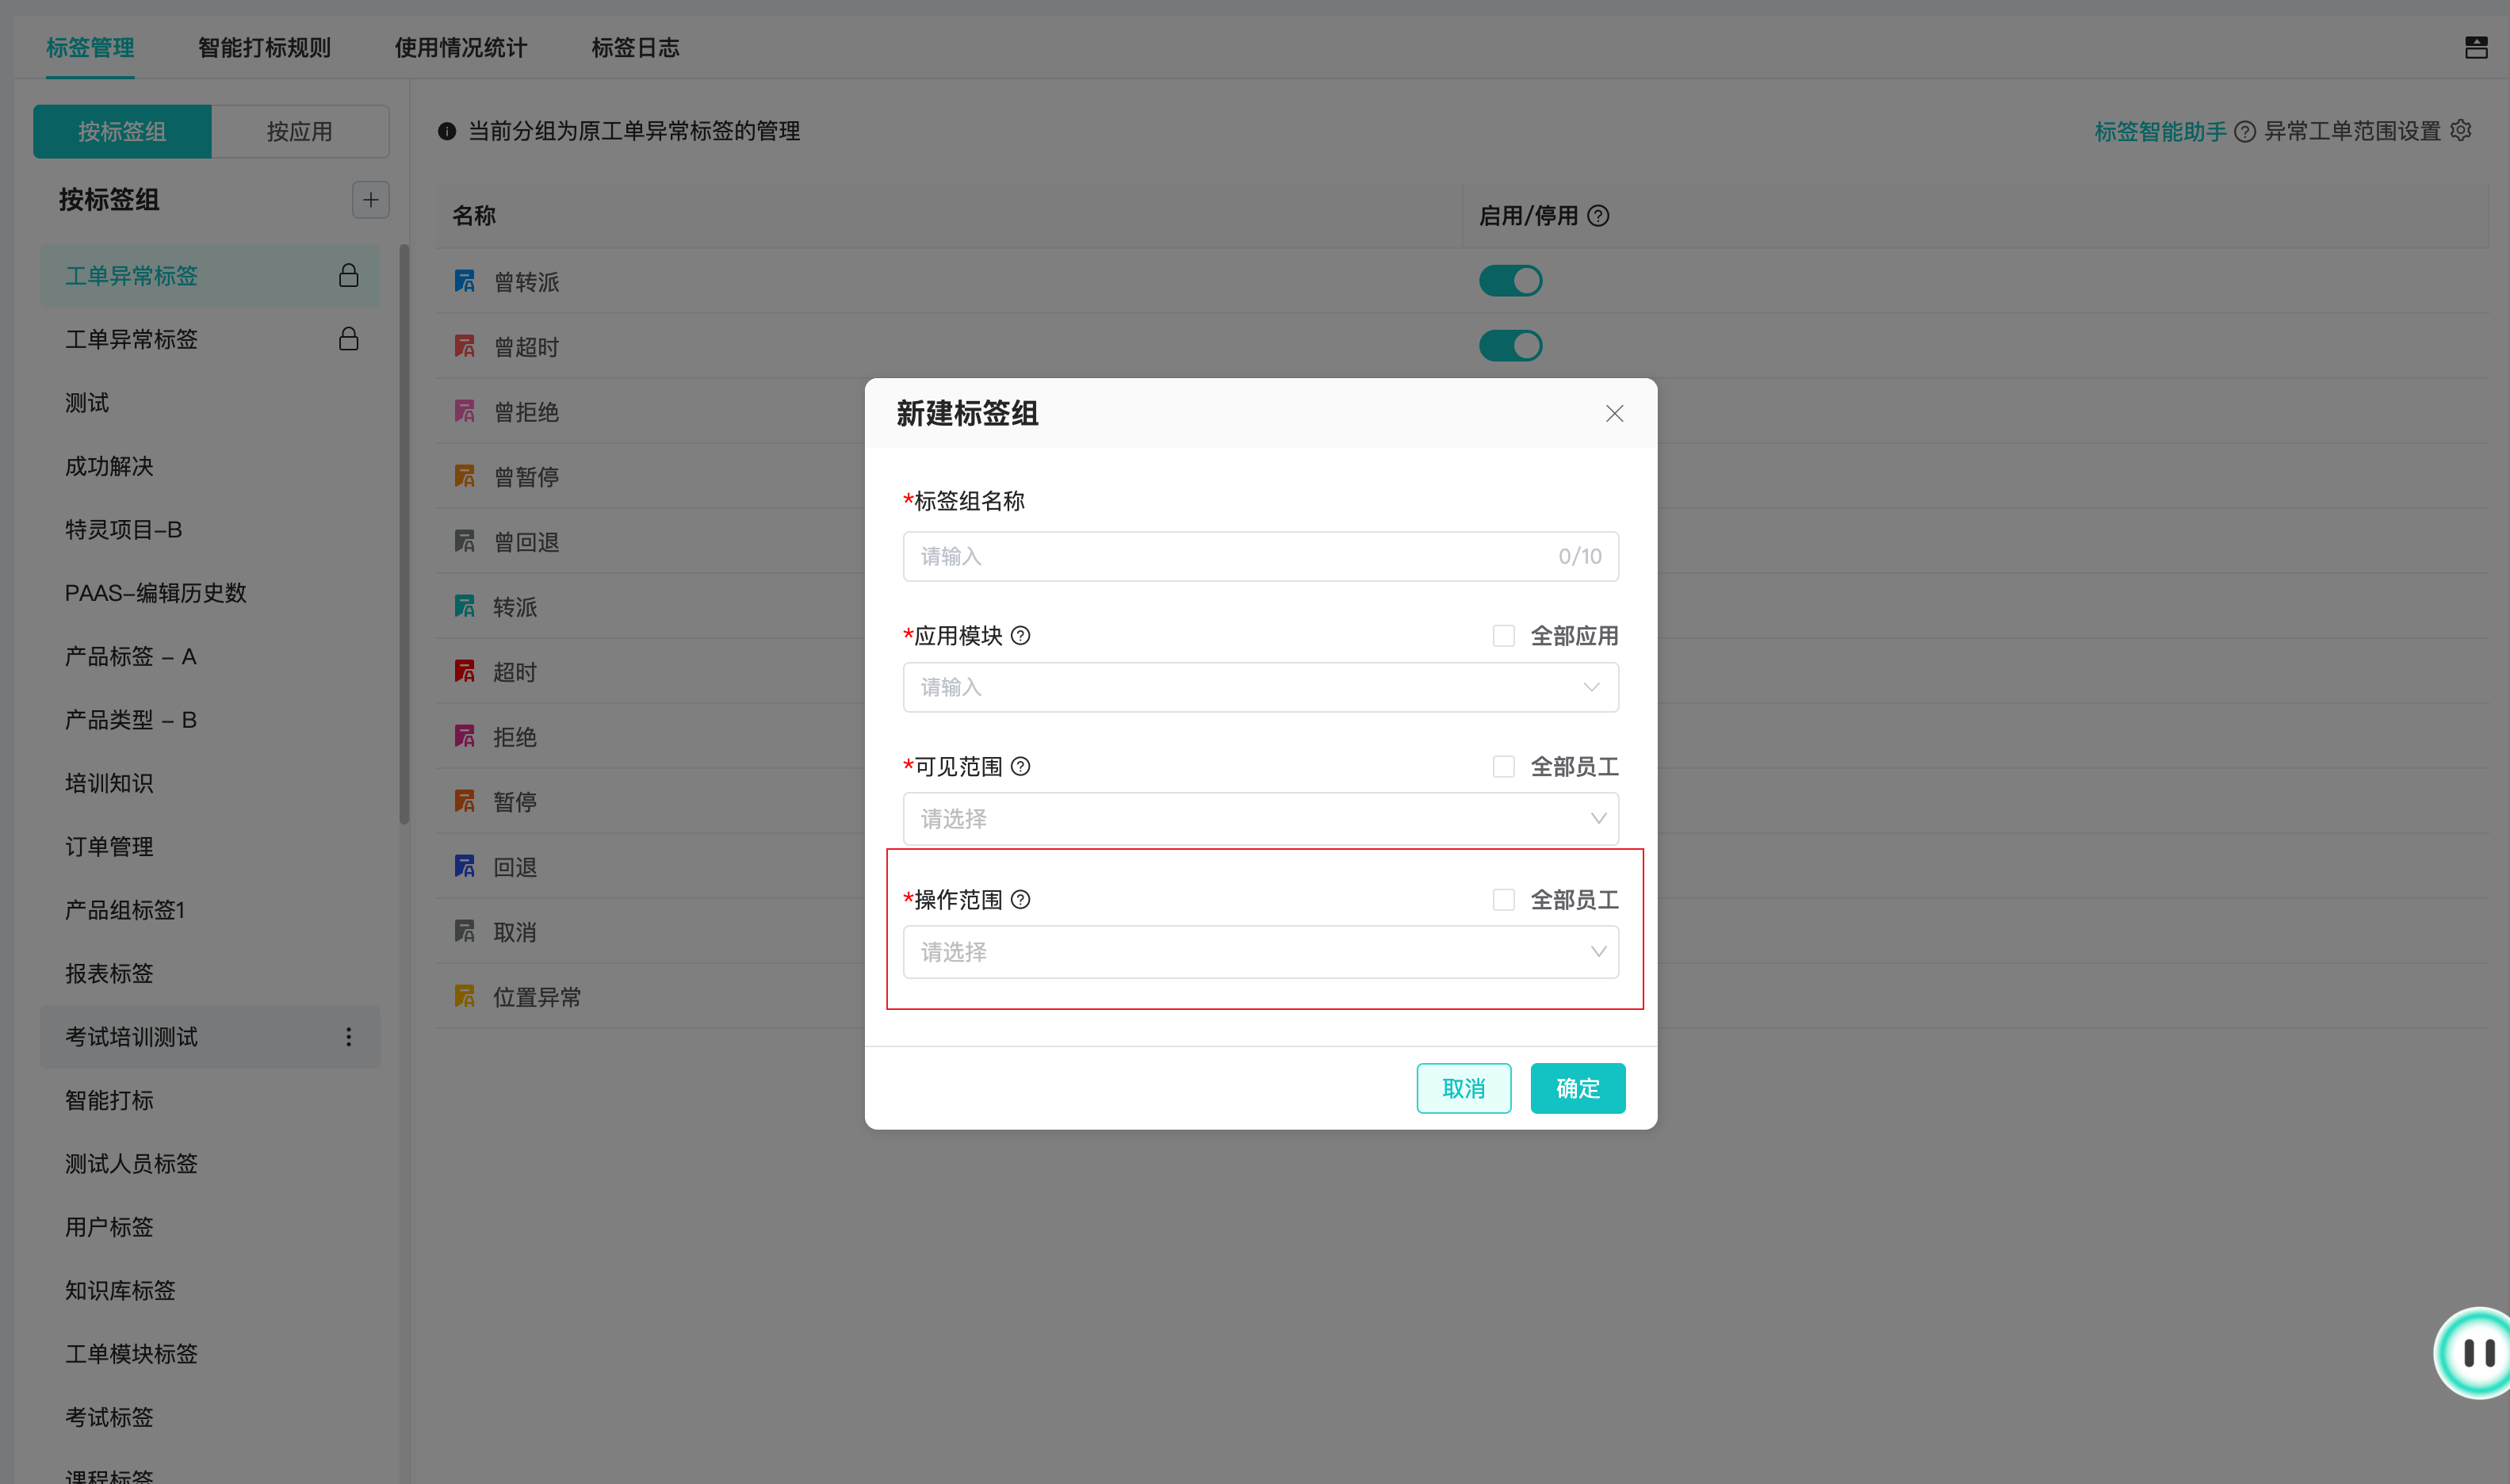Viewport: 2510px width, 1484px height.
Task: Click the tag icon of 取消
Action: click(x=465, y=931)
